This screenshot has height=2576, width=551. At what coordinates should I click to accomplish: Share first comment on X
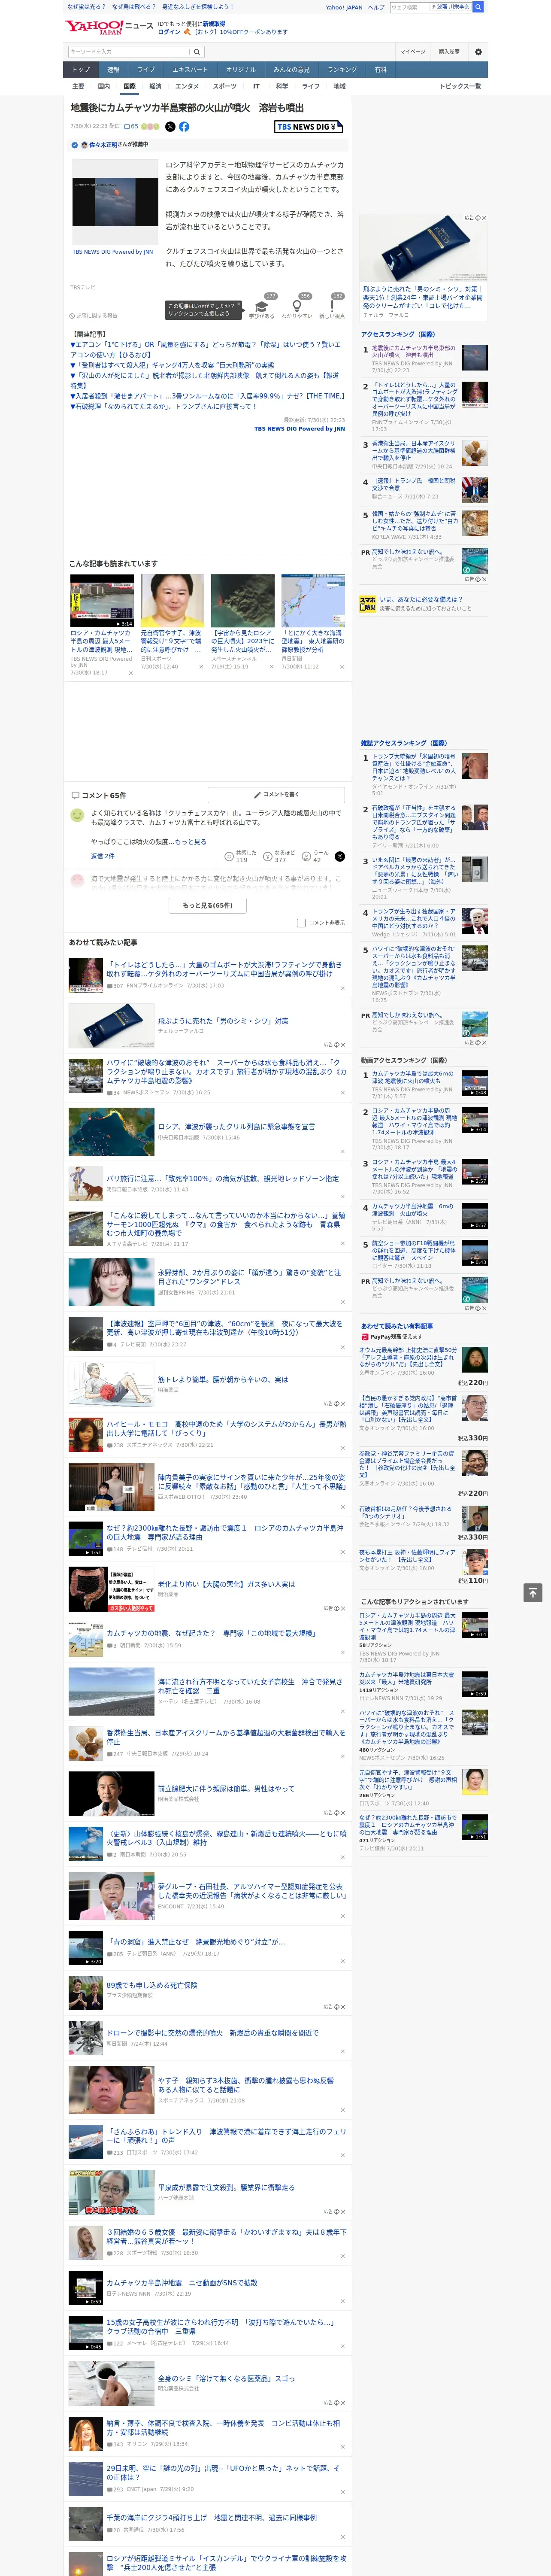(x=340, y=856)
